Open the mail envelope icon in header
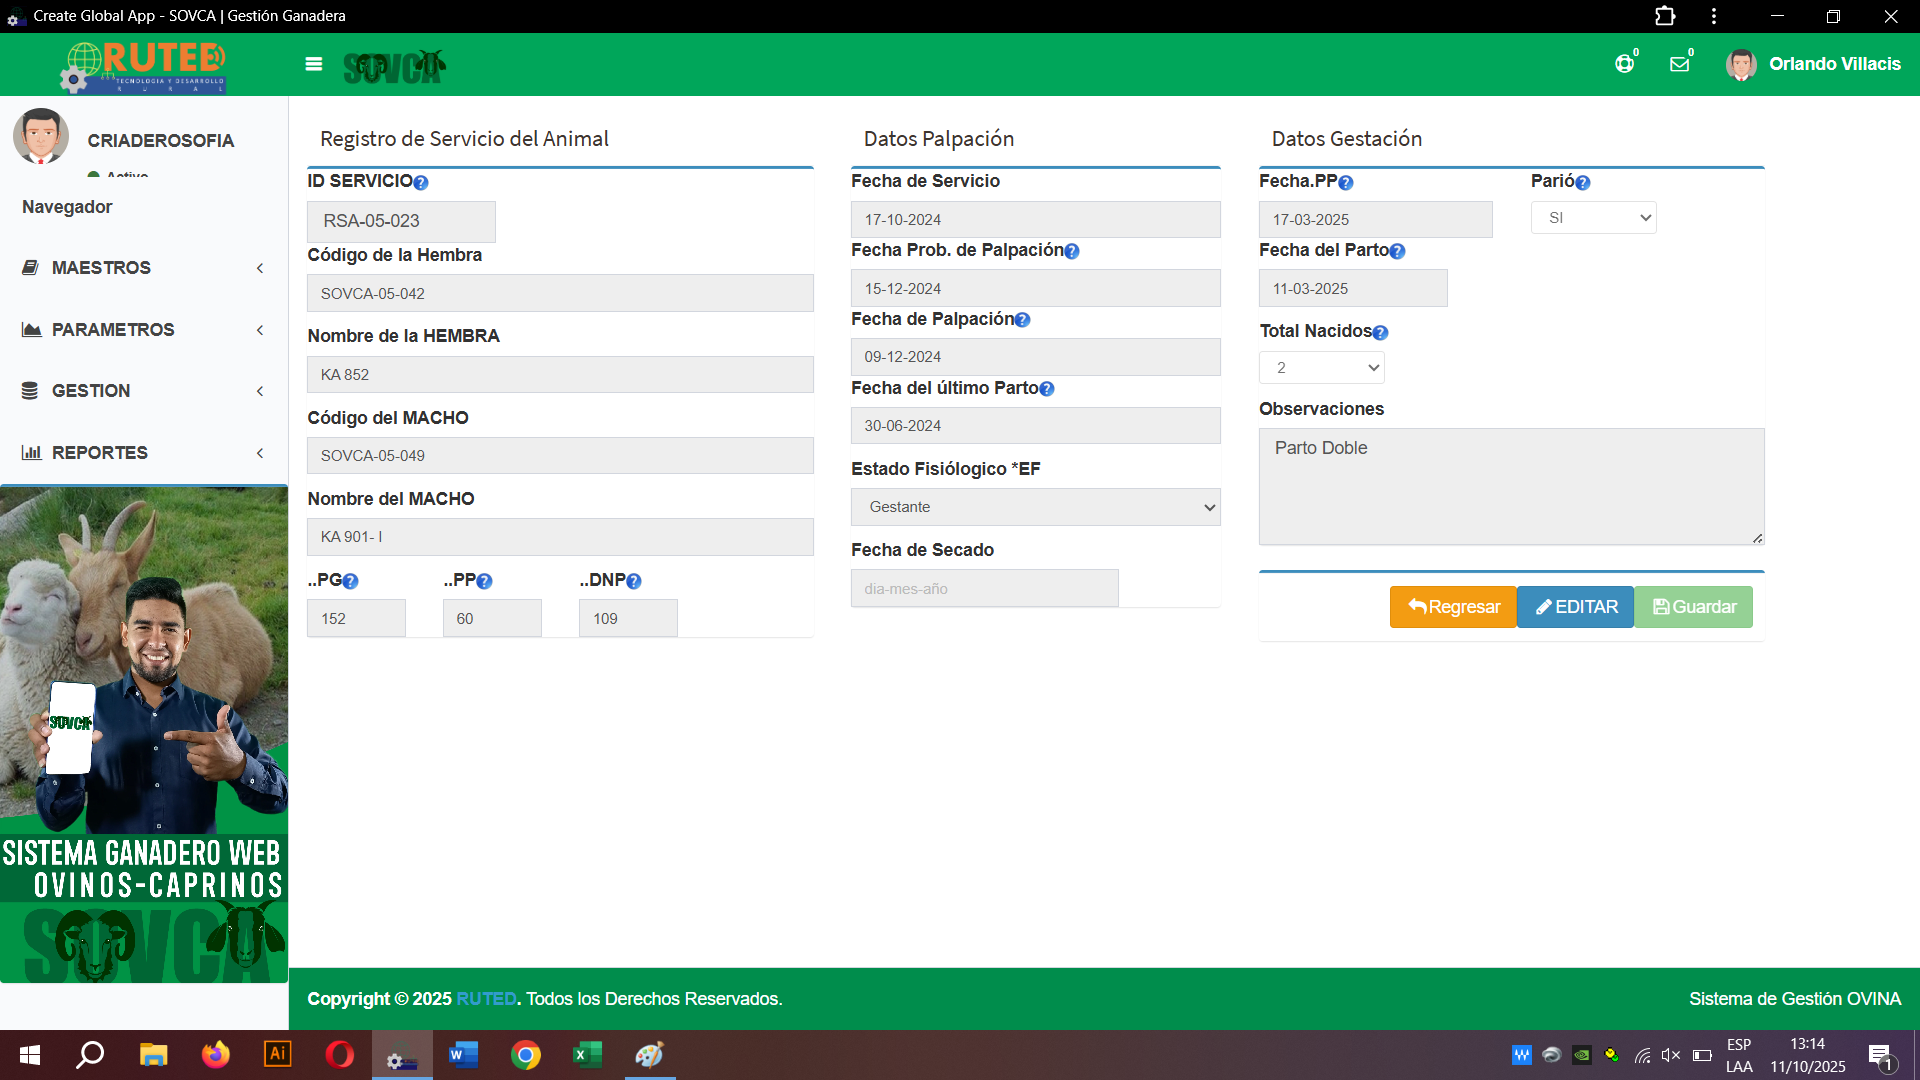1920x1080 pixels. 1679,64
